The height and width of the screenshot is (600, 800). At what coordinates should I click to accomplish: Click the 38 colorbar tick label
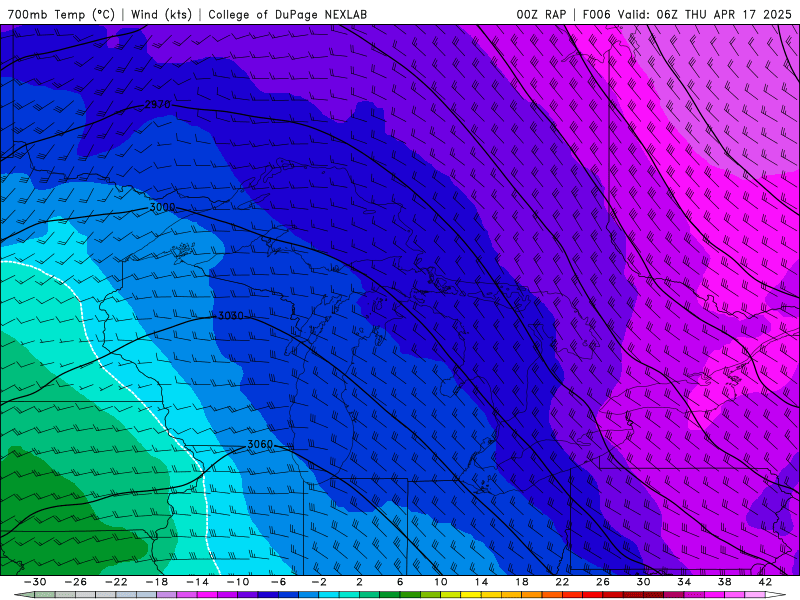[x=724, y=582]
